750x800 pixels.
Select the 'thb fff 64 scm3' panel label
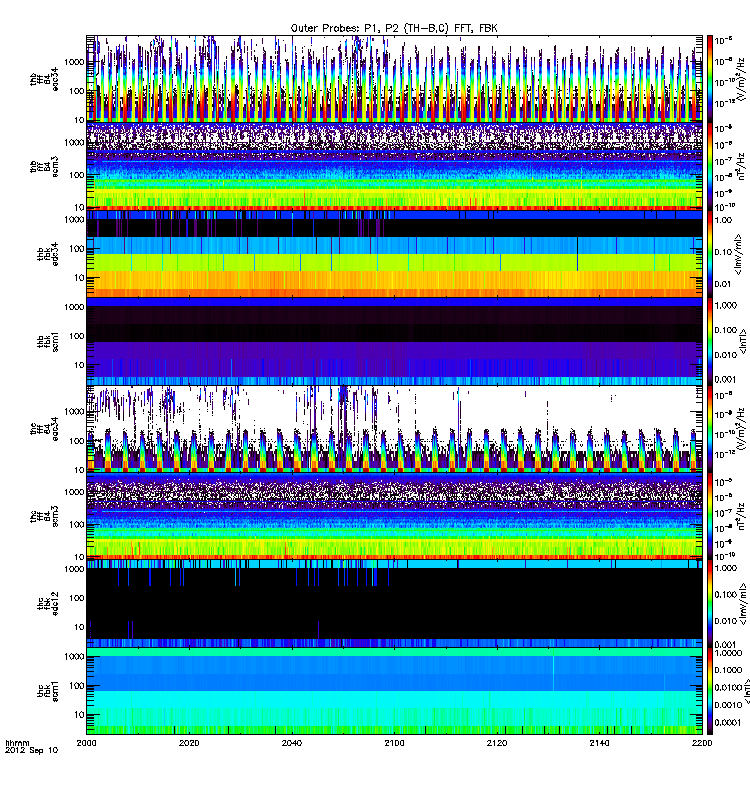44,167
